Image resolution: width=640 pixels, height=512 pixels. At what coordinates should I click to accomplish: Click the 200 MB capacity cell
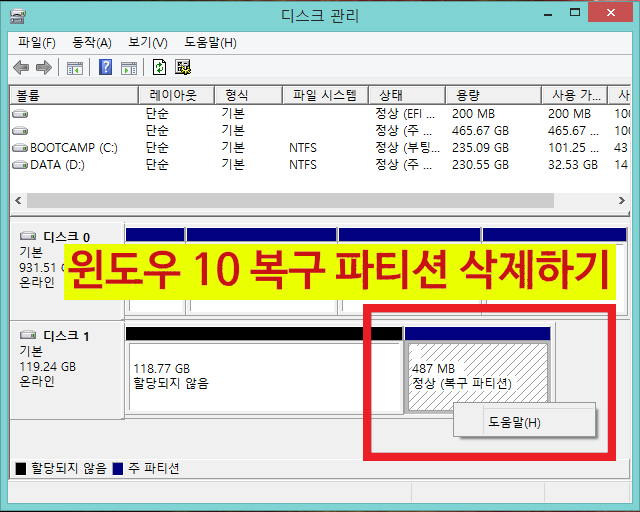coord(473,114)
